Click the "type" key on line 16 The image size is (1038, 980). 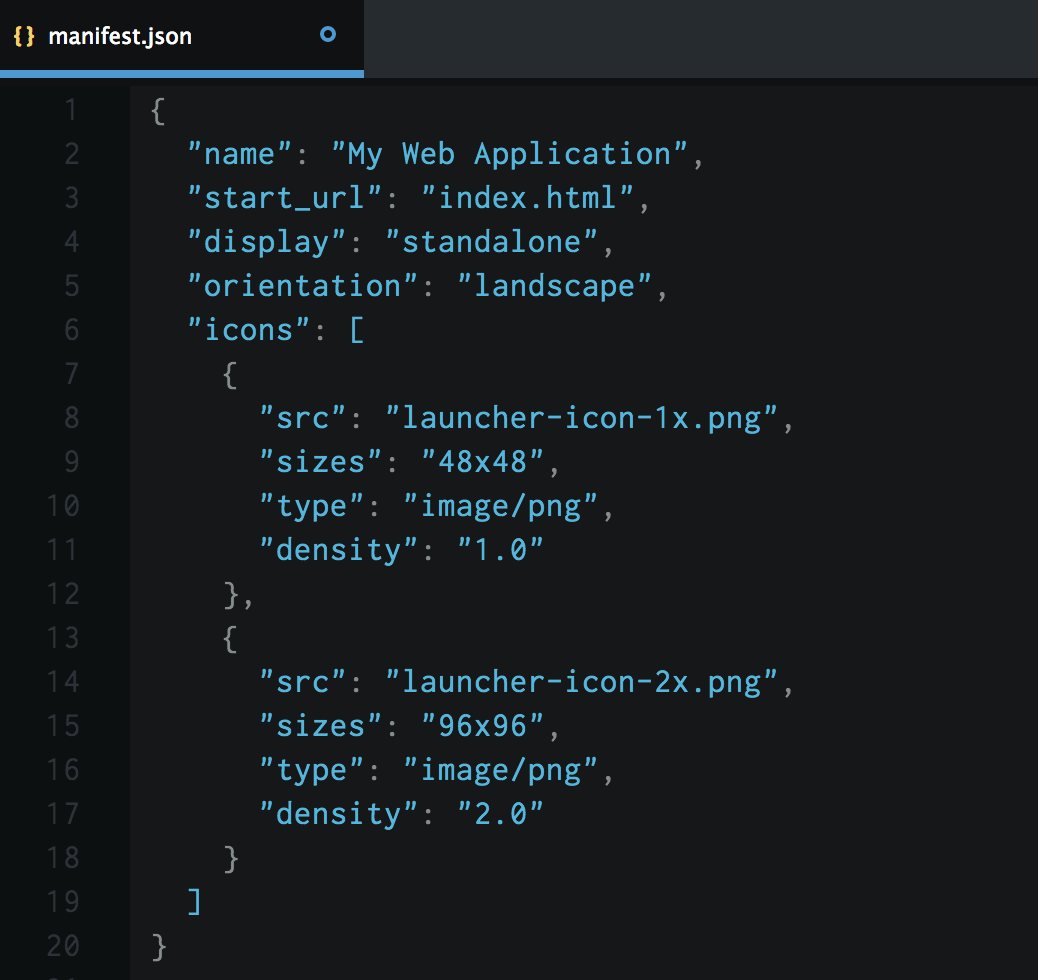(x=311, y=770)
